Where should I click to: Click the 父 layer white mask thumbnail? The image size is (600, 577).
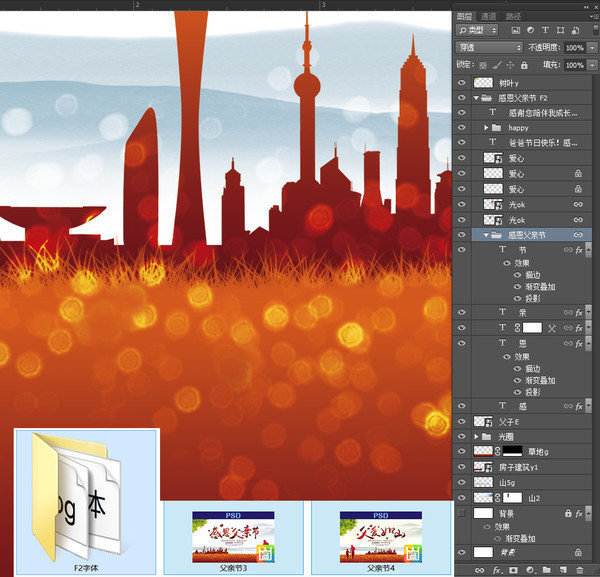[532, 328]
